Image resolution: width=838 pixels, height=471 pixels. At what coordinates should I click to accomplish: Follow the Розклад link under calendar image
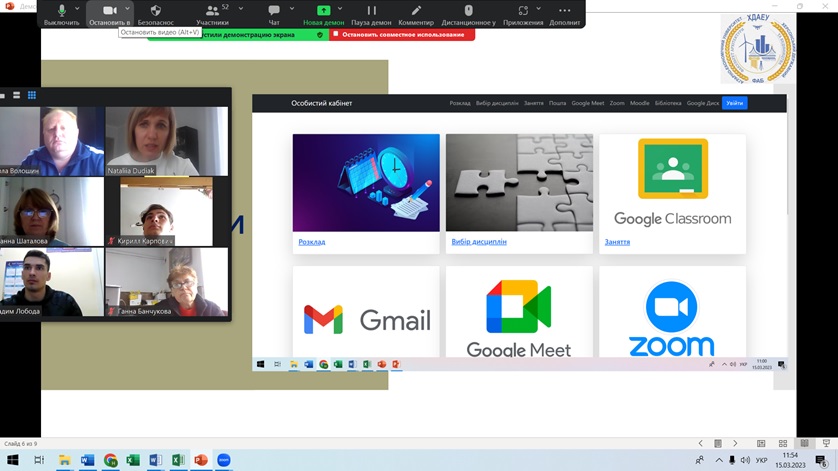(x=312, y=242)
